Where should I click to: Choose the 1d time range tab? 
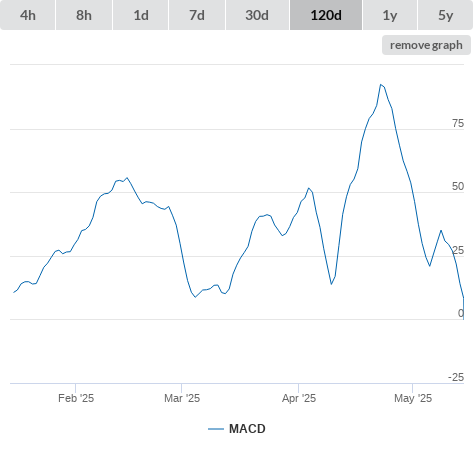(141, 15)
